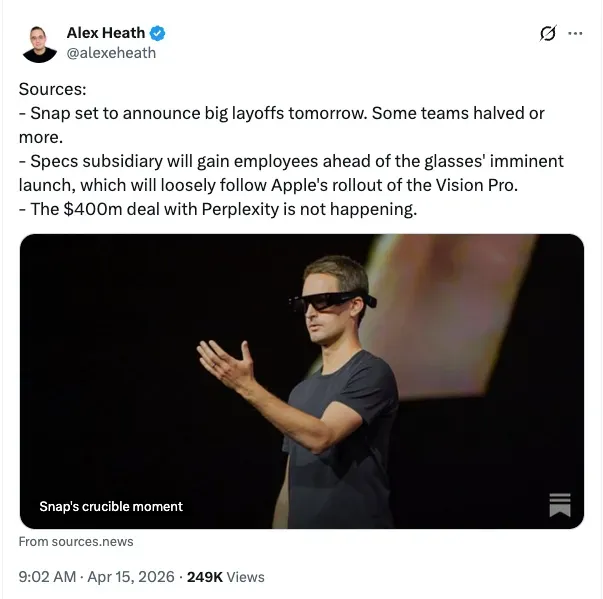The image size is (603, 599).
Task: Open the Grok slashed-circle icon
Action: (548, 33)
